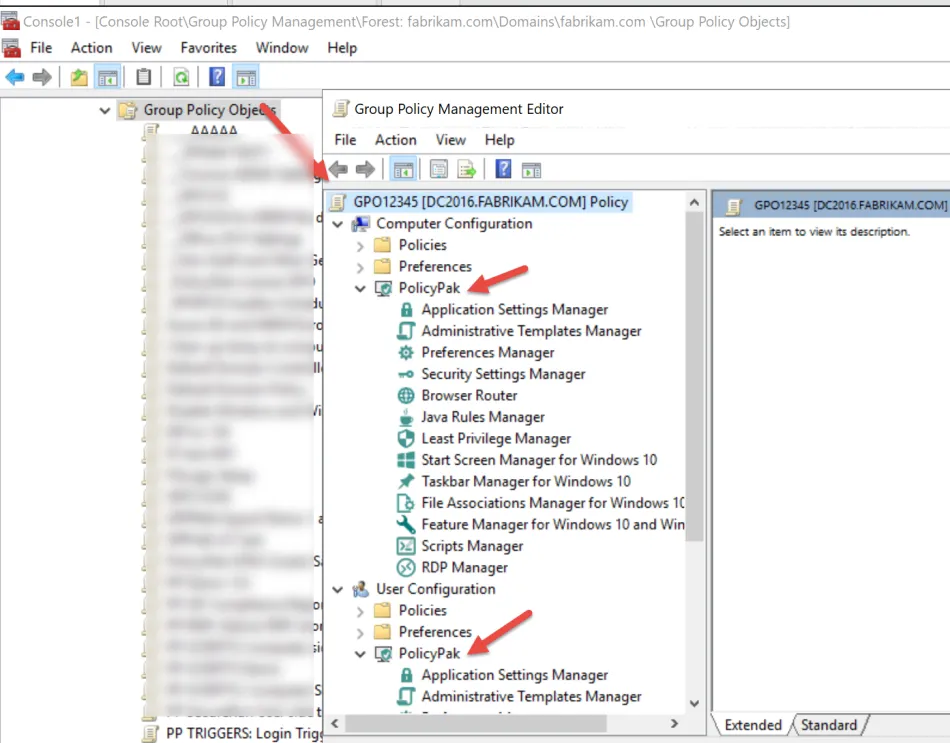Image resolution: width=950 pixels, height=743 pixels.
Task: Collapse the Computer Configuration node
Action: click(338, 224)
